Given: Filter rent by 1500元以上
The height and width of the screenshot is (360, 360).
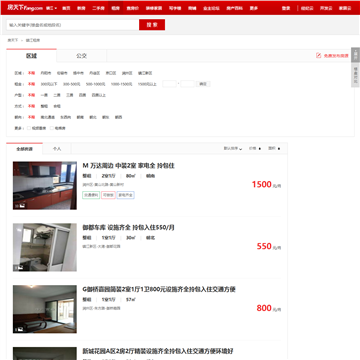Looking at the screenshot, I should click(147, 84).
